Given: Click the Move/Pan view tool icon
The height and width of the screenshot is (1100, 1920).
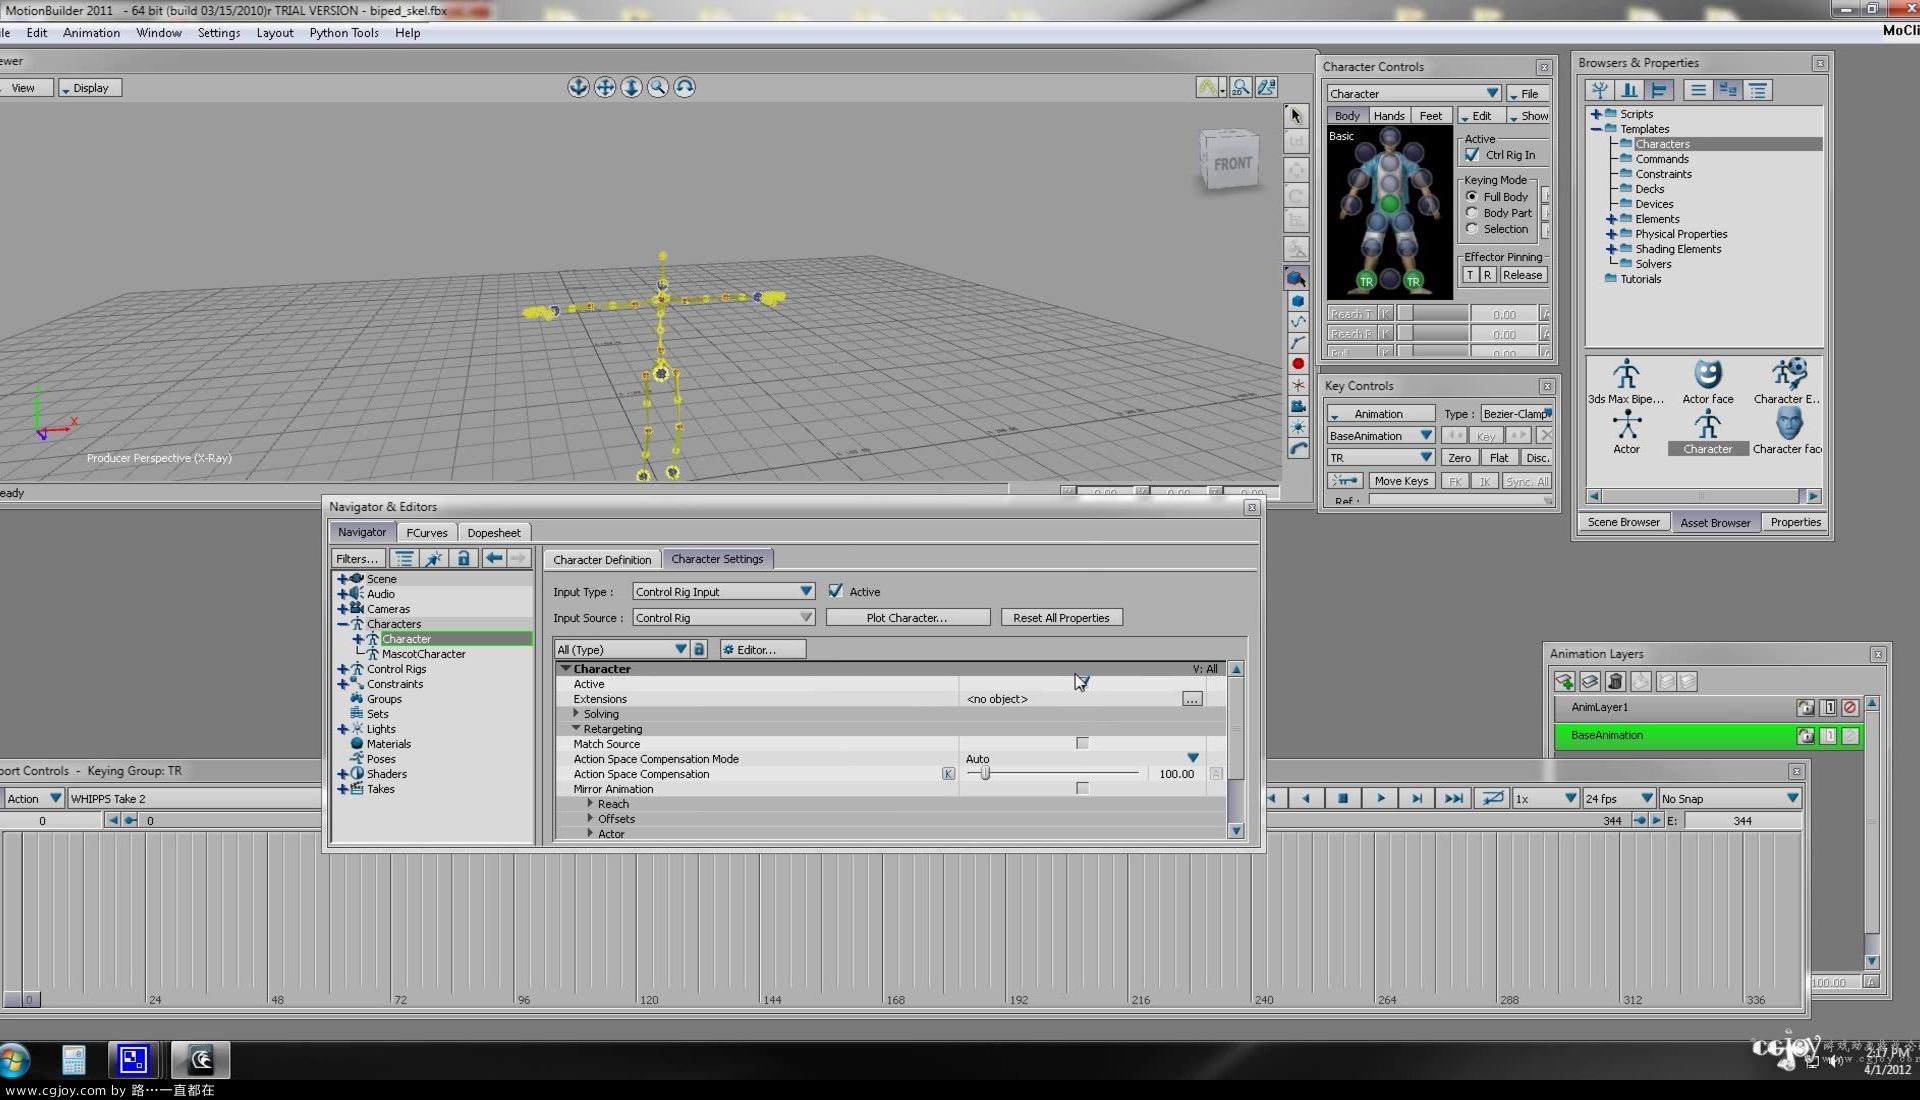Looking at the screenshot, I should (x=605, y=86).
